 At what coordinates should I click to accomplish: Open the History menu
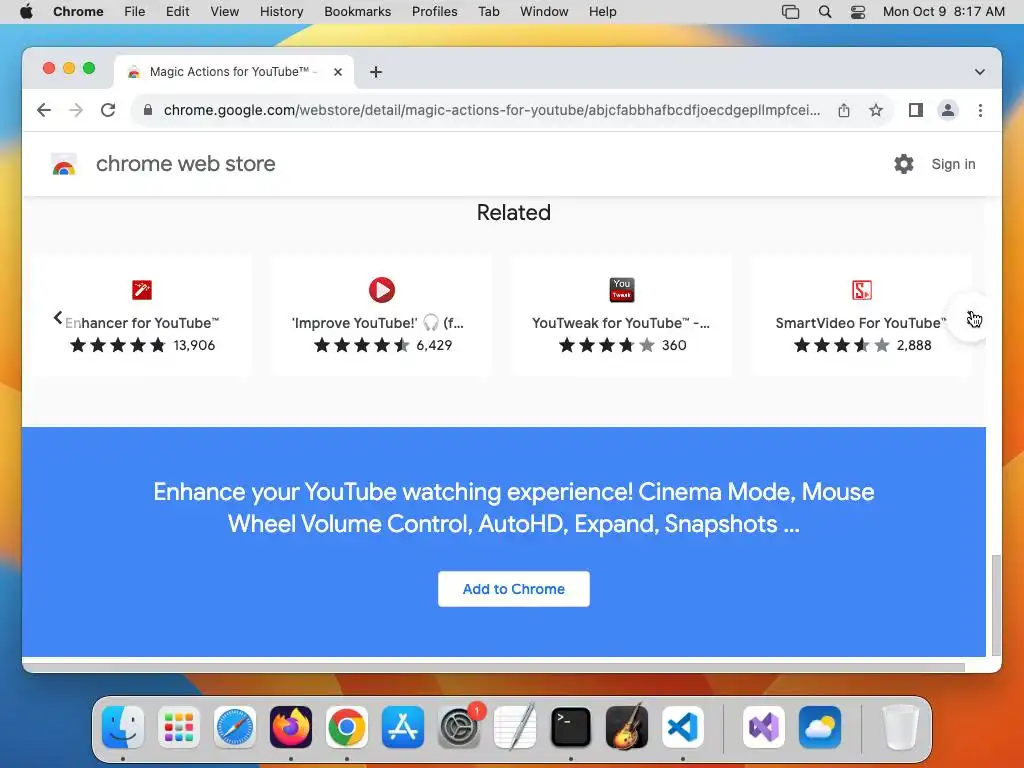(281, 12)
